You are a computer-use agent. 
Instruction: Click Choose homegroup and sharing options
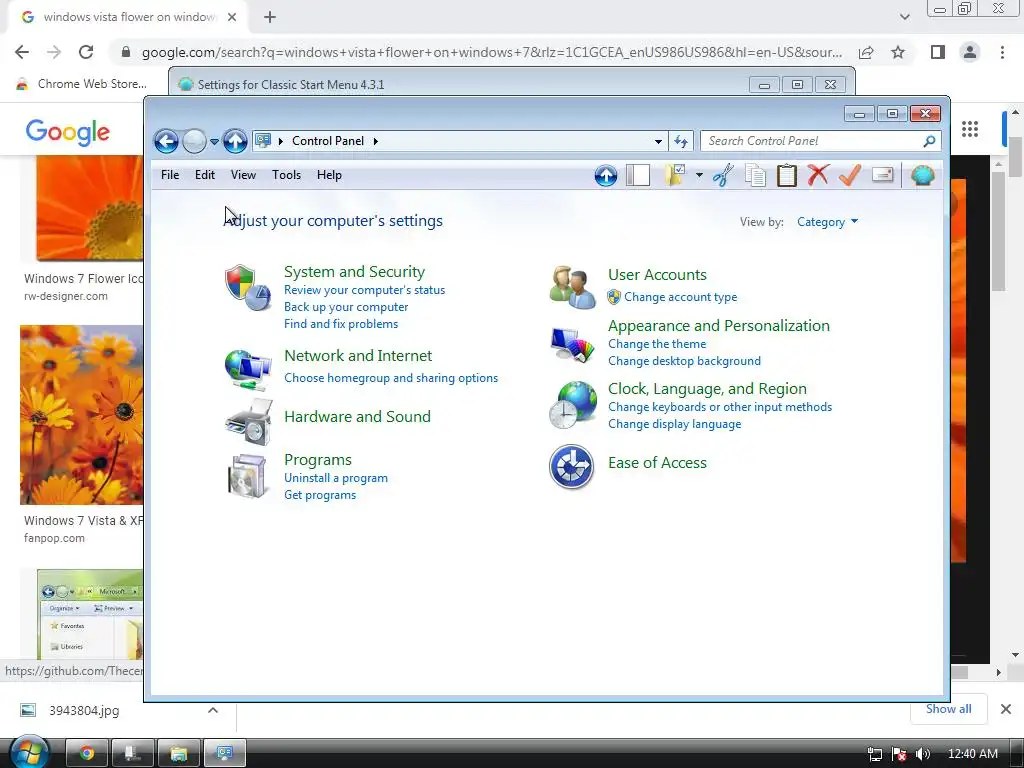click(x=391, y=378)
